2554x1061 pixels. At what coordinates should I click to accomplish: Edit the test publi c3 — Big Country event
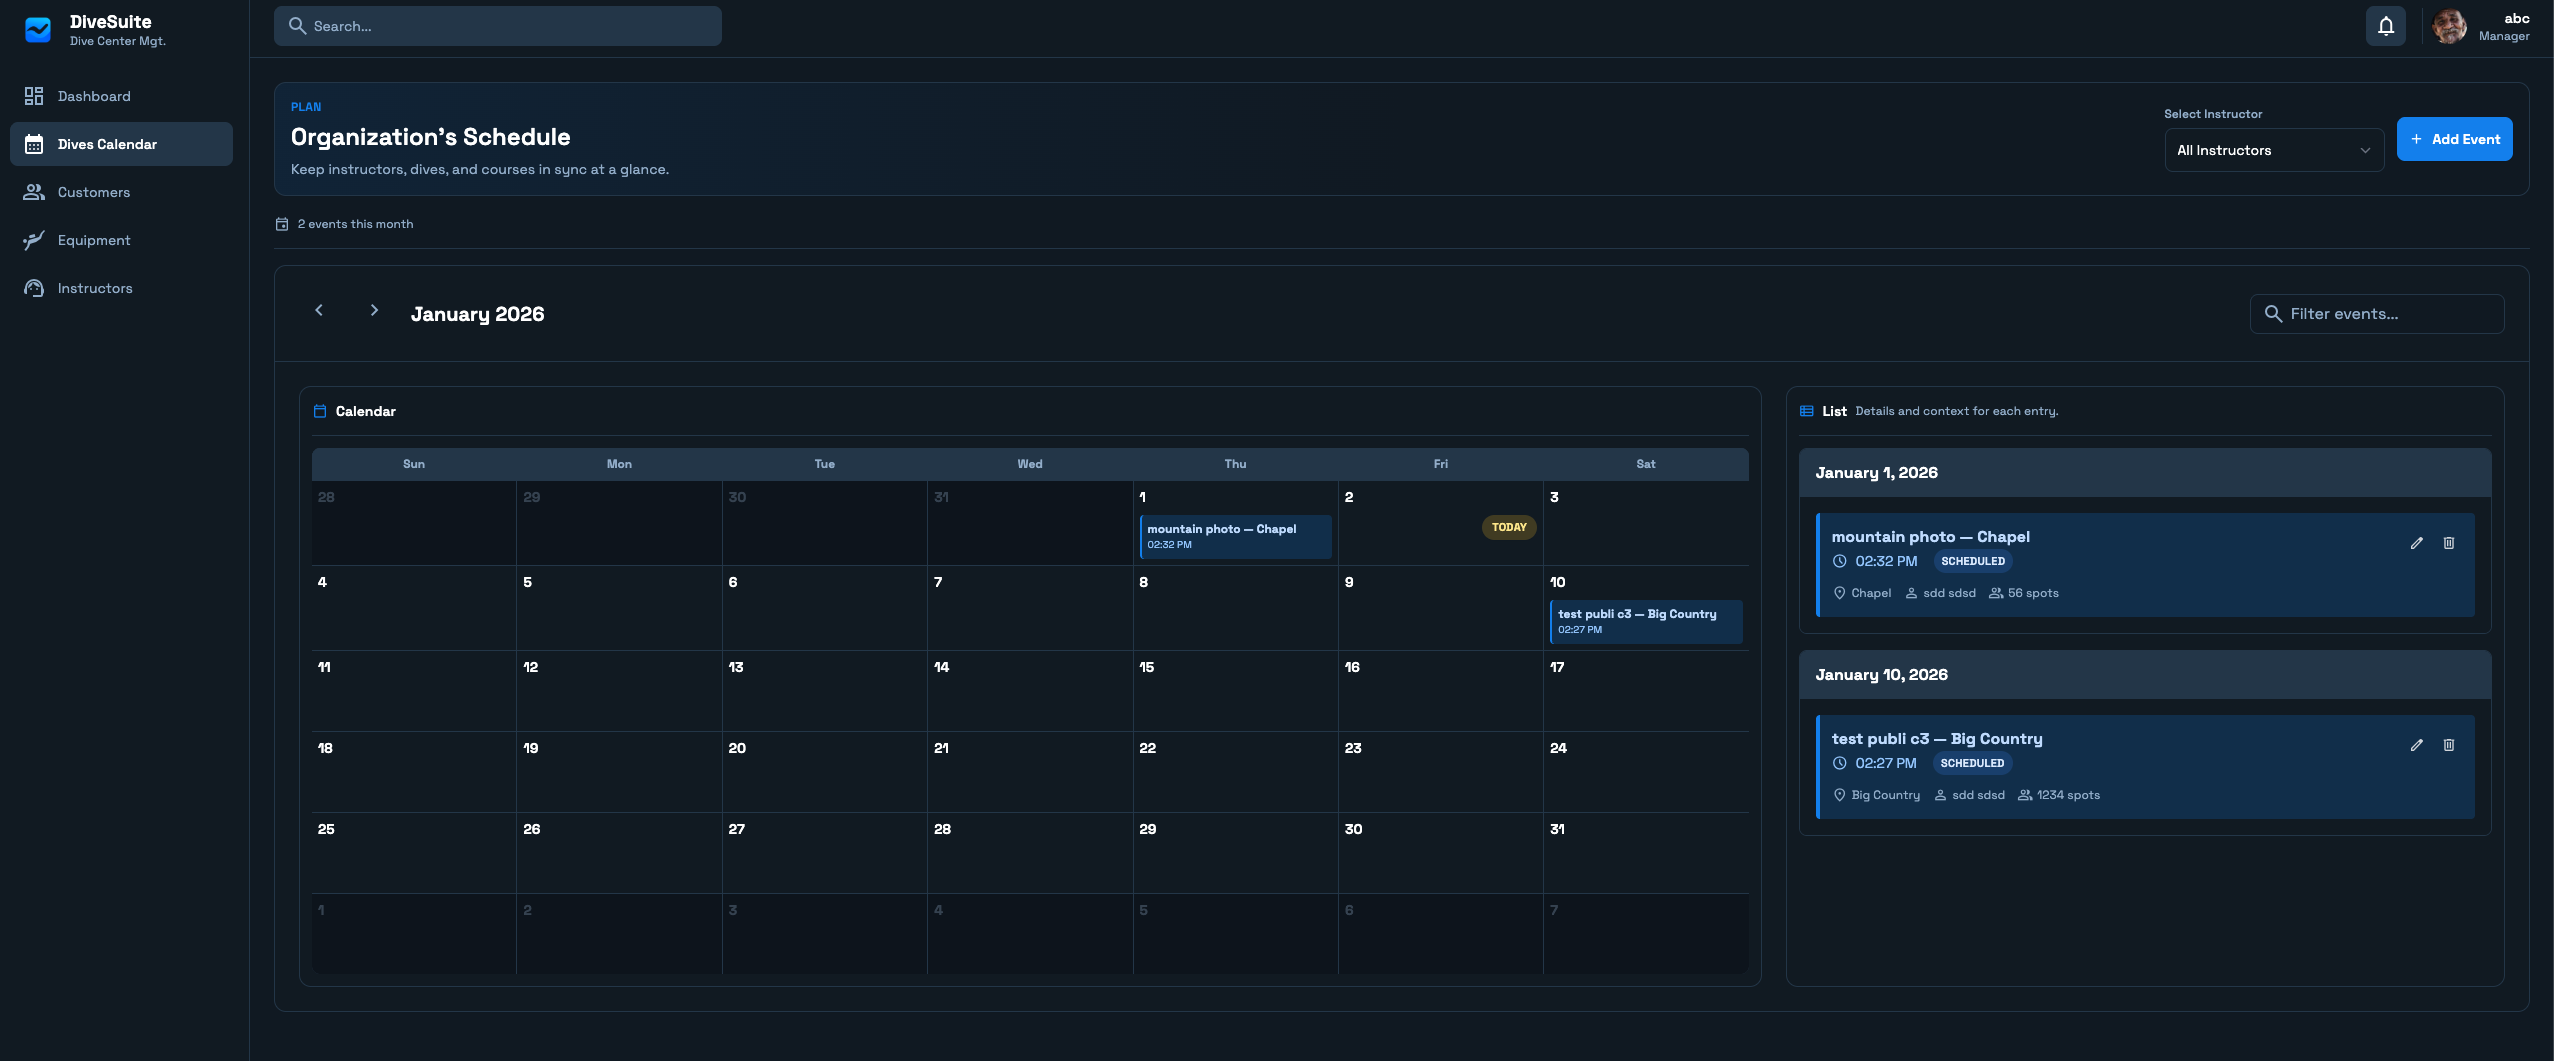click(2416, 745)
